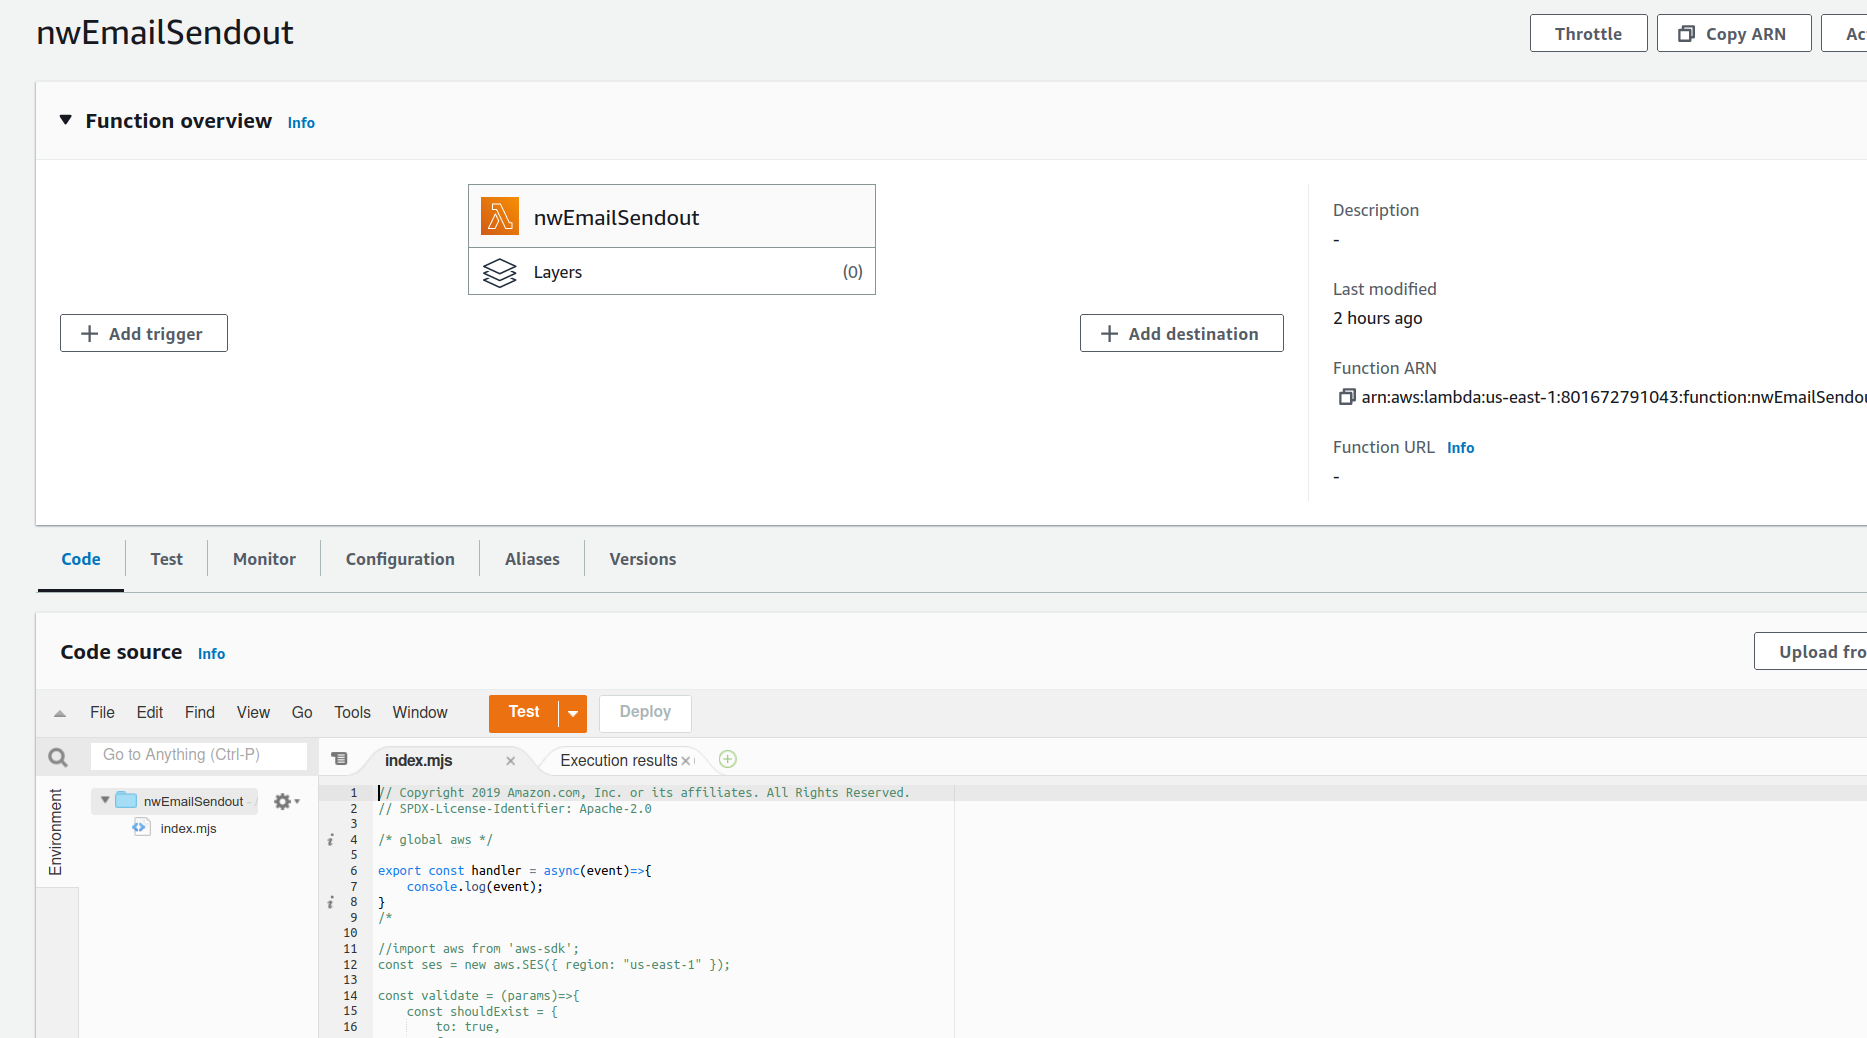Open the Find menu

click(200, 712)
